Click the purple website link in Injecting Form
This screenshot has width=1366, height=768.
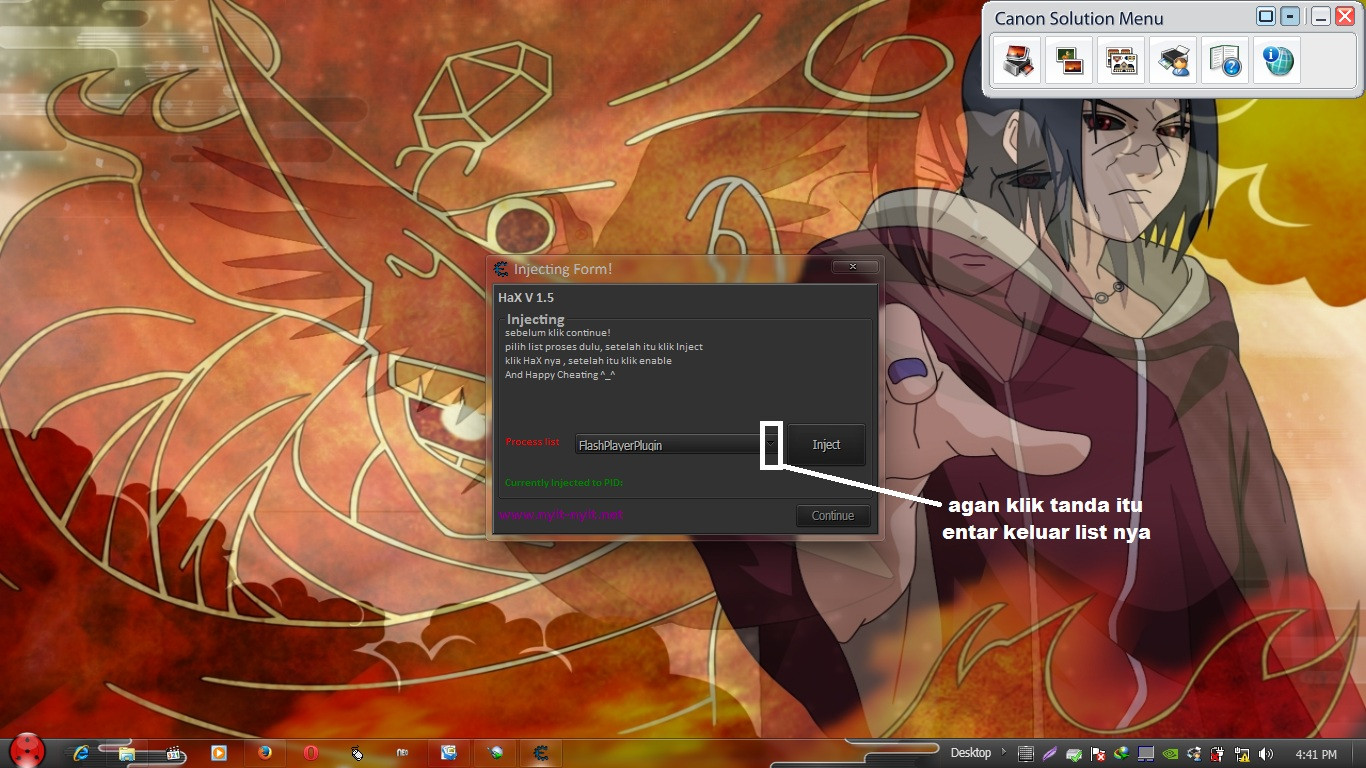click(561, 514)
